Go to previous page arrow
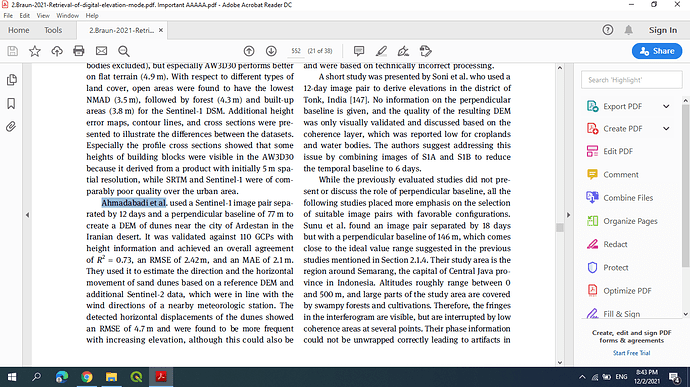The height and width of the screenshot is (387, 690). (249, 51)
